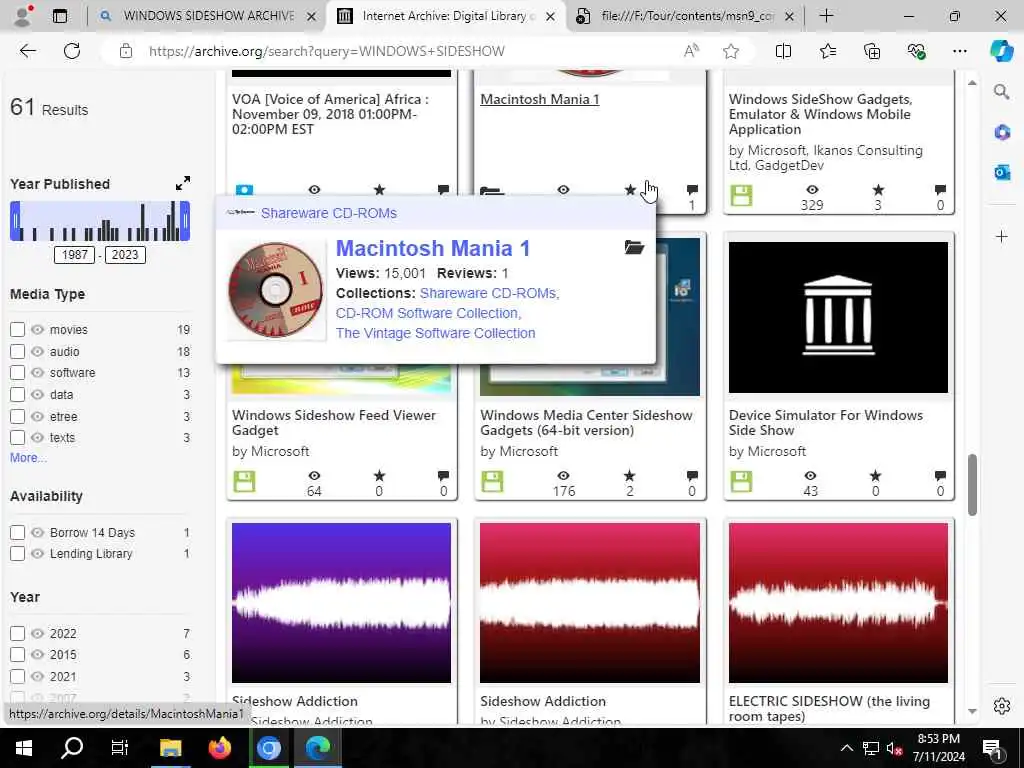Expand More media types link

click(x=28, y=458)
